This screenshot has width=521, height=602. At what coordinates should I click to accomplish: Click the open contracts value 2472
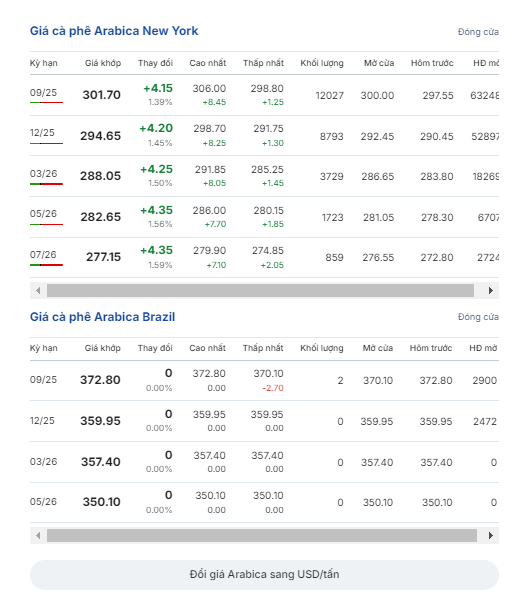(485, 422)
